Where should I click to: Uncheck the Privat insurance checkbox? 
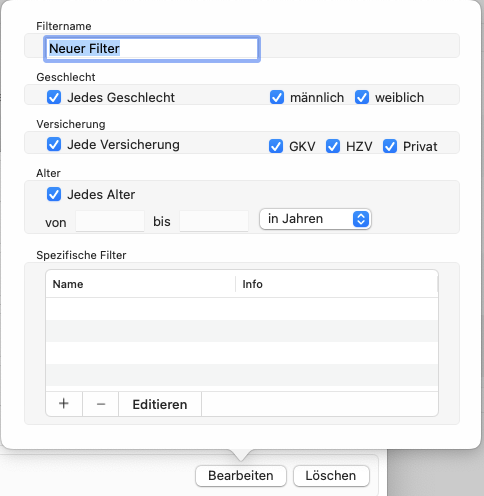click(390, 146)
